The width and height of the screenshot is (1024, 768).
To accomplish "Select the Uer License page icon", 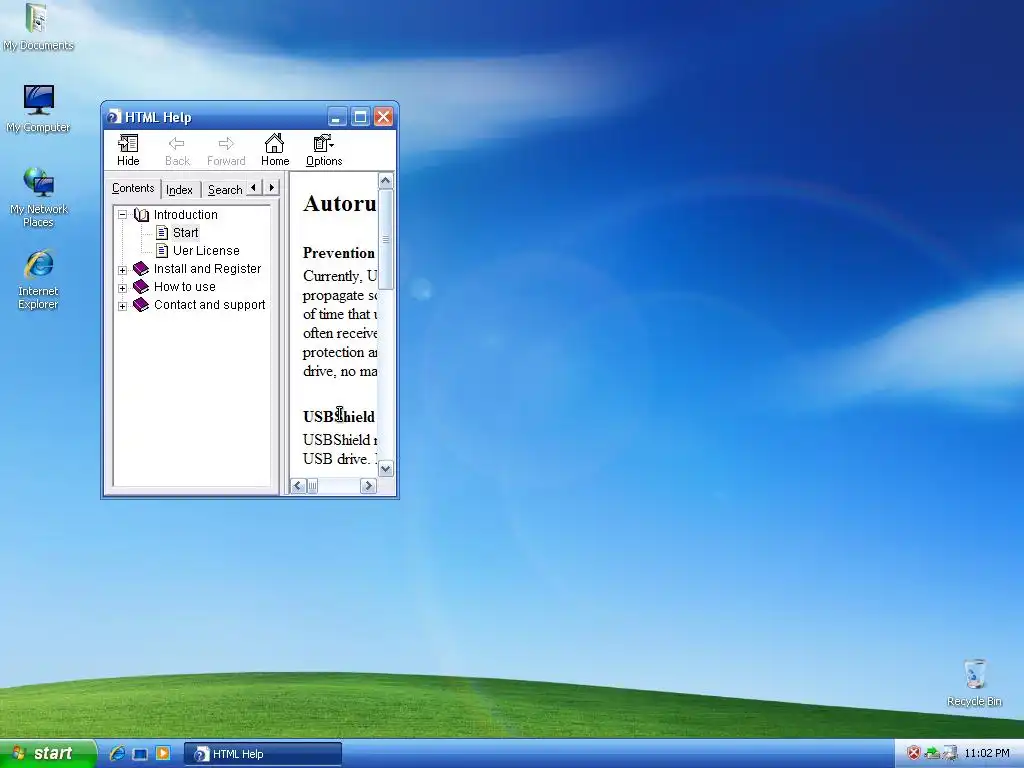I will coord(162,251).
